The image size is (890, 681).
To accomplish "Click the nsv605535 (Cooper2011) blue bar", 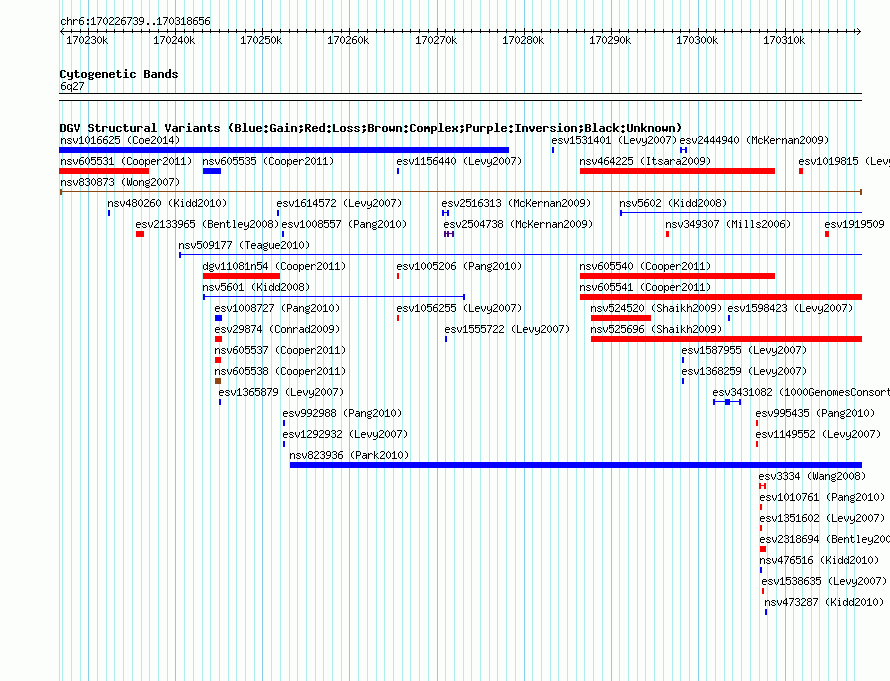I will tap(212, 171).
